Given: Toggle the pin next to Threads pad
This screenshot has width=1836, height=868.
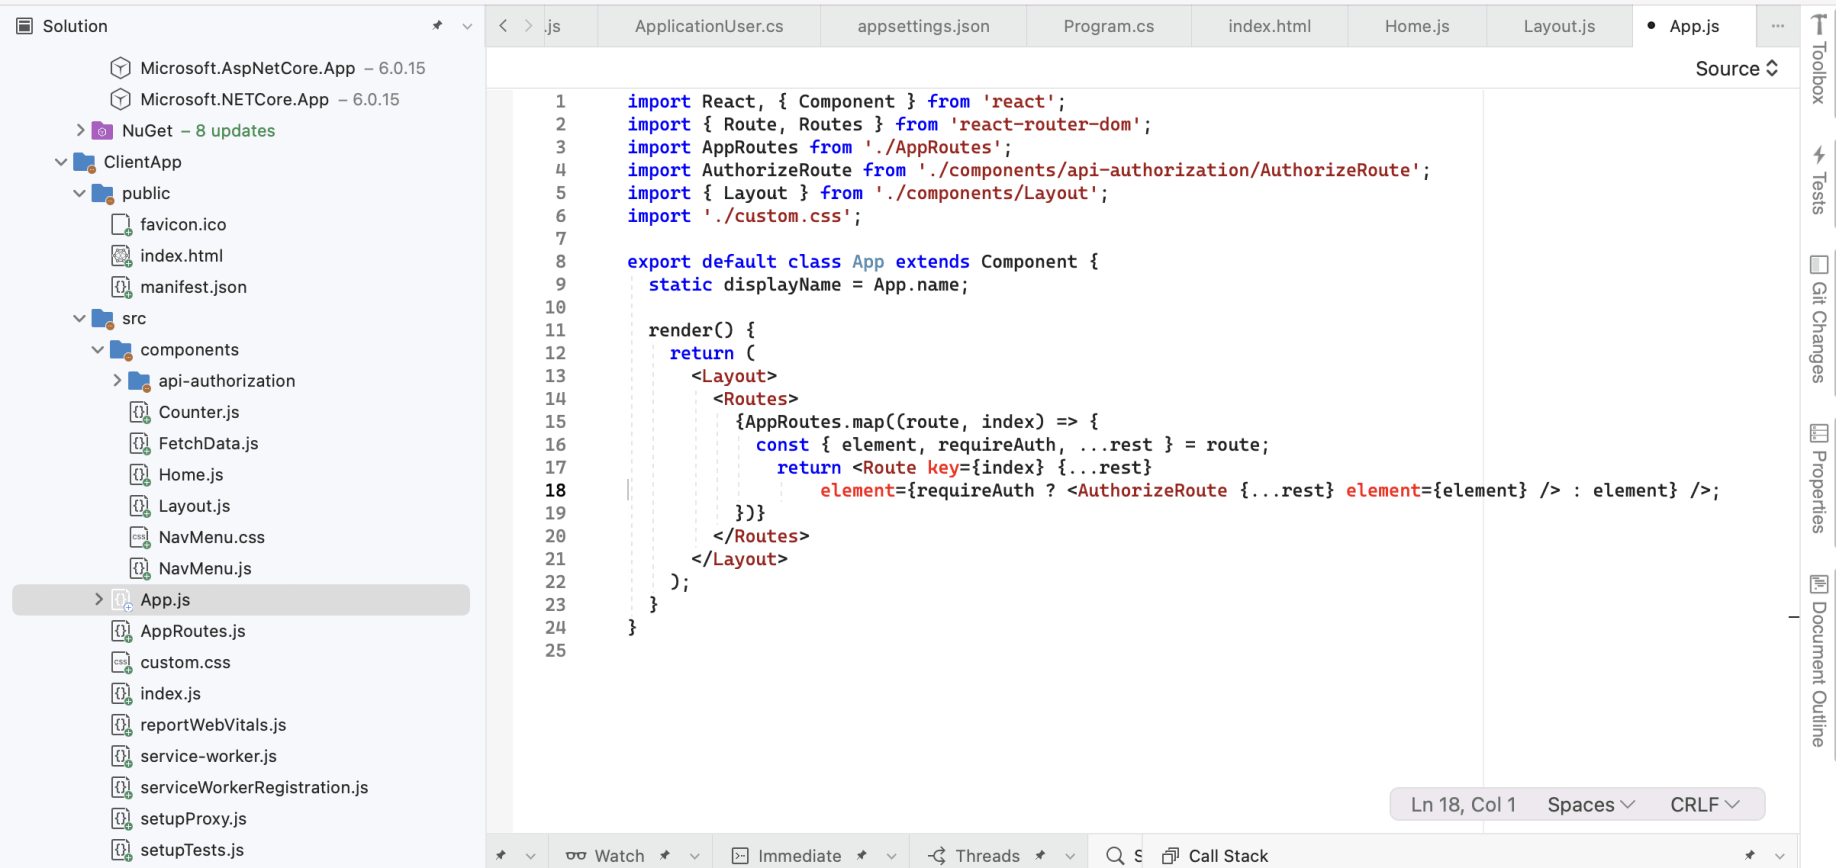Looking at the screenshot, I should (1041, 855).
